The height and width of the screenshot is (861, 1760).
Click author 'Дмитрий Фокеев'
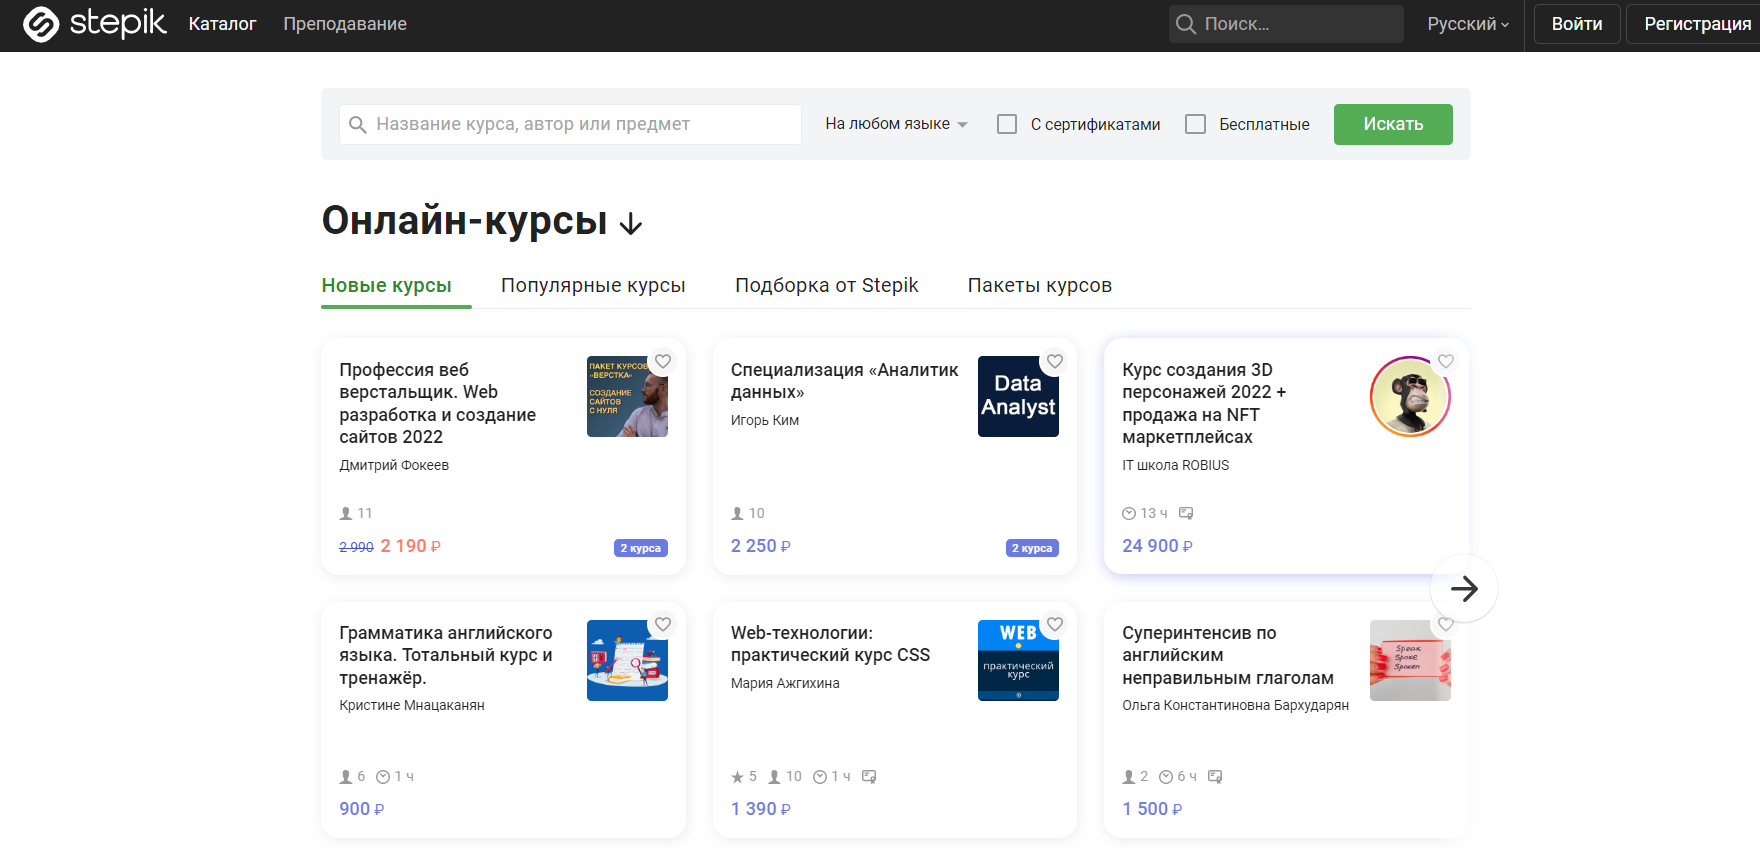coord(394,465)
